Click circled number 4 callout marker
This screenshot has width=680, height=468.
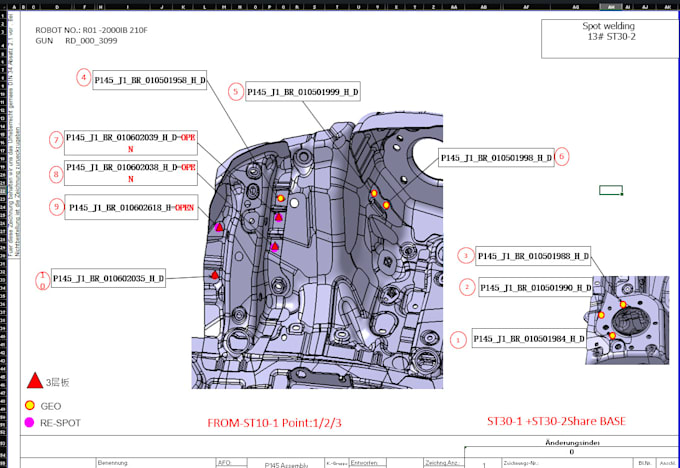(x=84, y=78)
